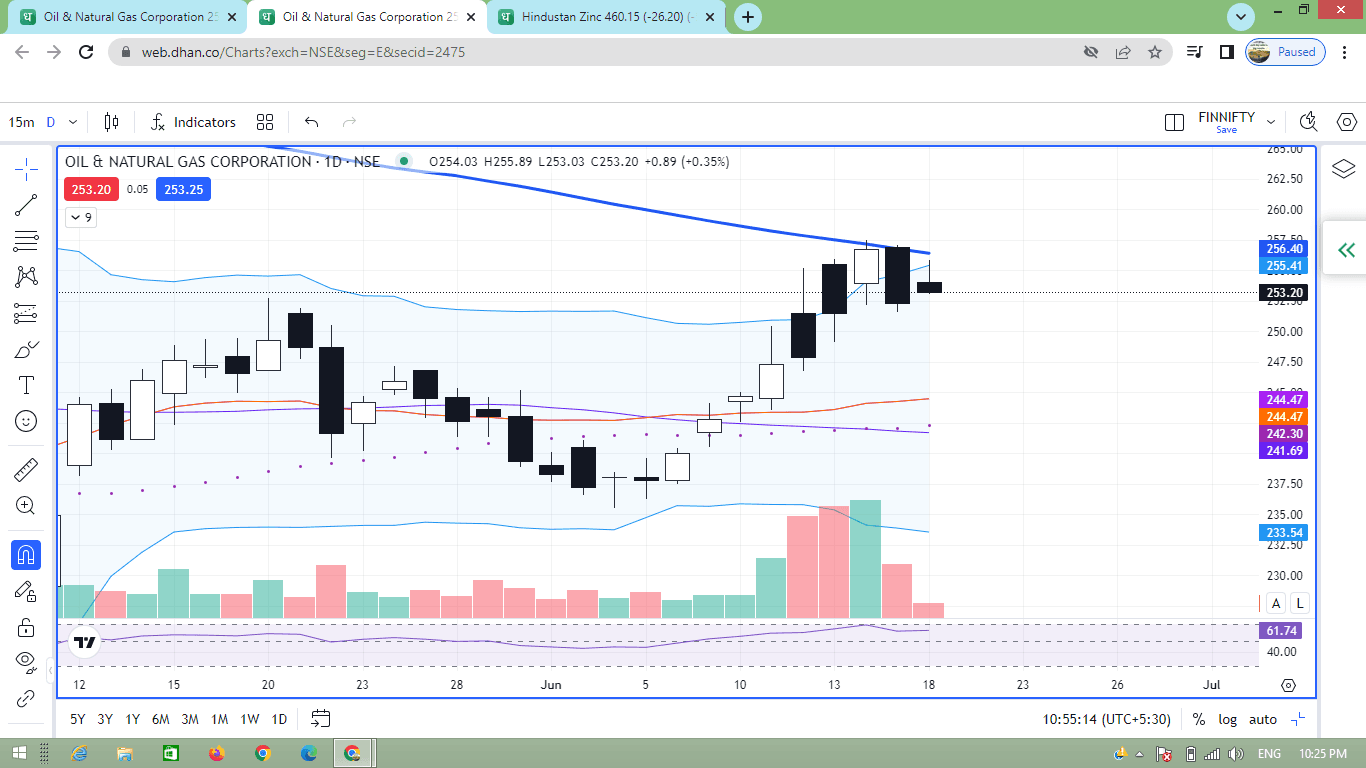The width and height of the screenshot is (1366, 768).
Task: Click the L log-scale button
Action: [1300, 603]
